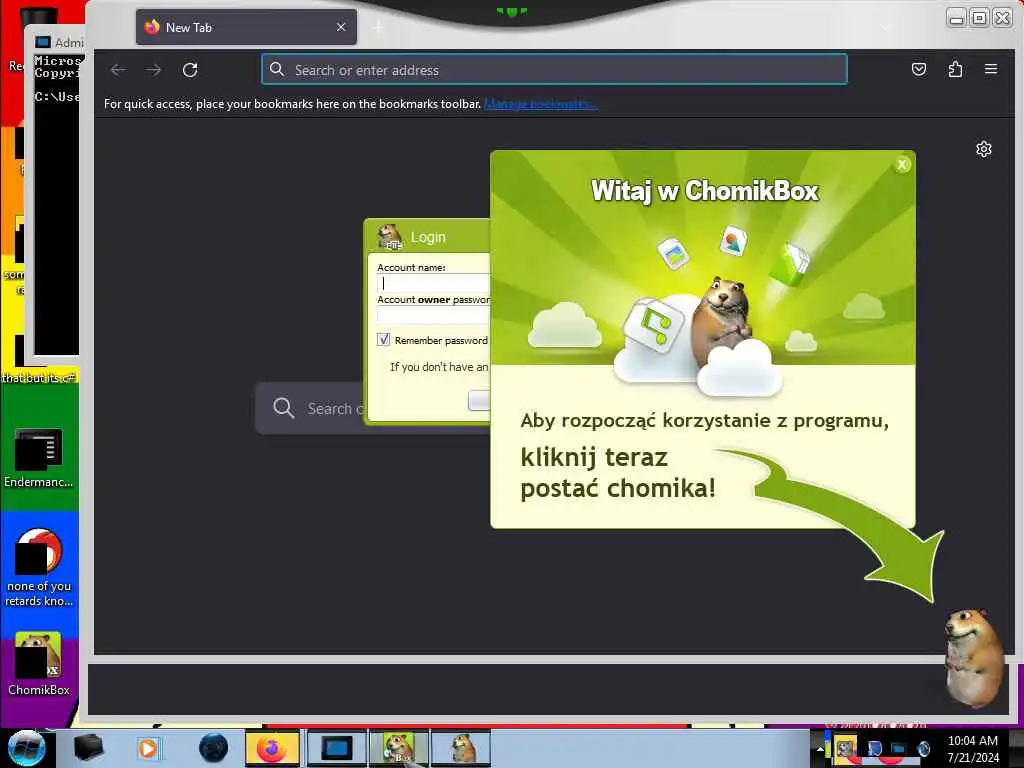Click the 'If you don't have an' text in Login
Image resolution: width=1024 pixels, height=768 pixels.
click(x=439, y=367)
